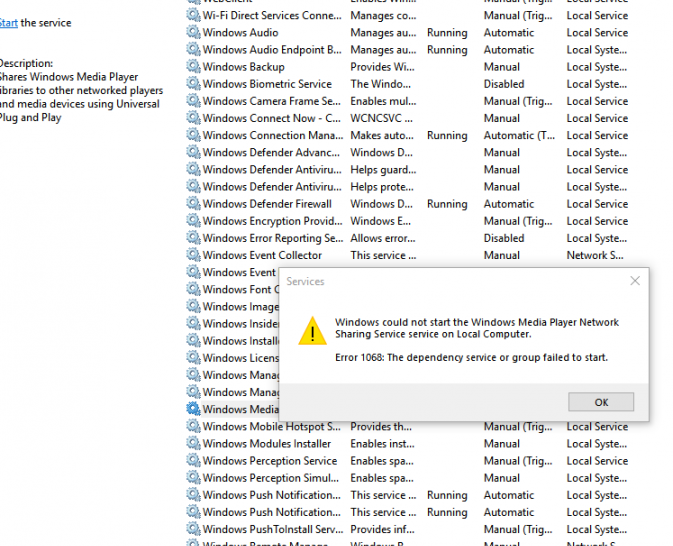Select the Windows Biometric Service gear icon
Image resolution: width=673 pixels, height=546 pixels.
[193, 84]
